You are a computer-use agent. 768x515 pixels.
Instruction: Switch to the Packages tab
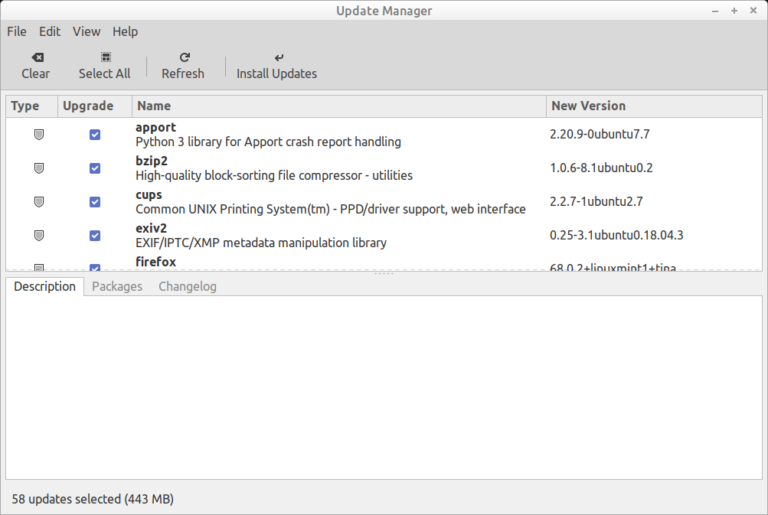(116, 286)
